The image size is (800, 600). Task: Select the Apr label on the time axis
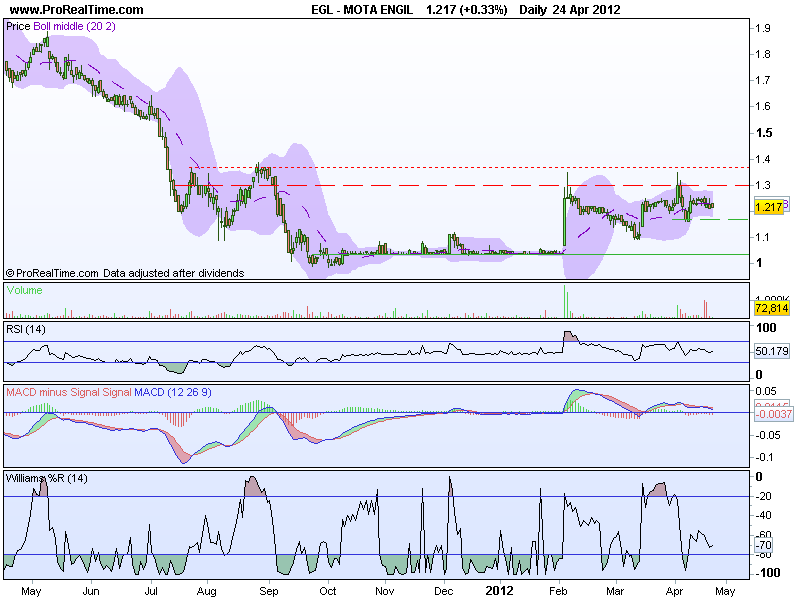point(674,591)
